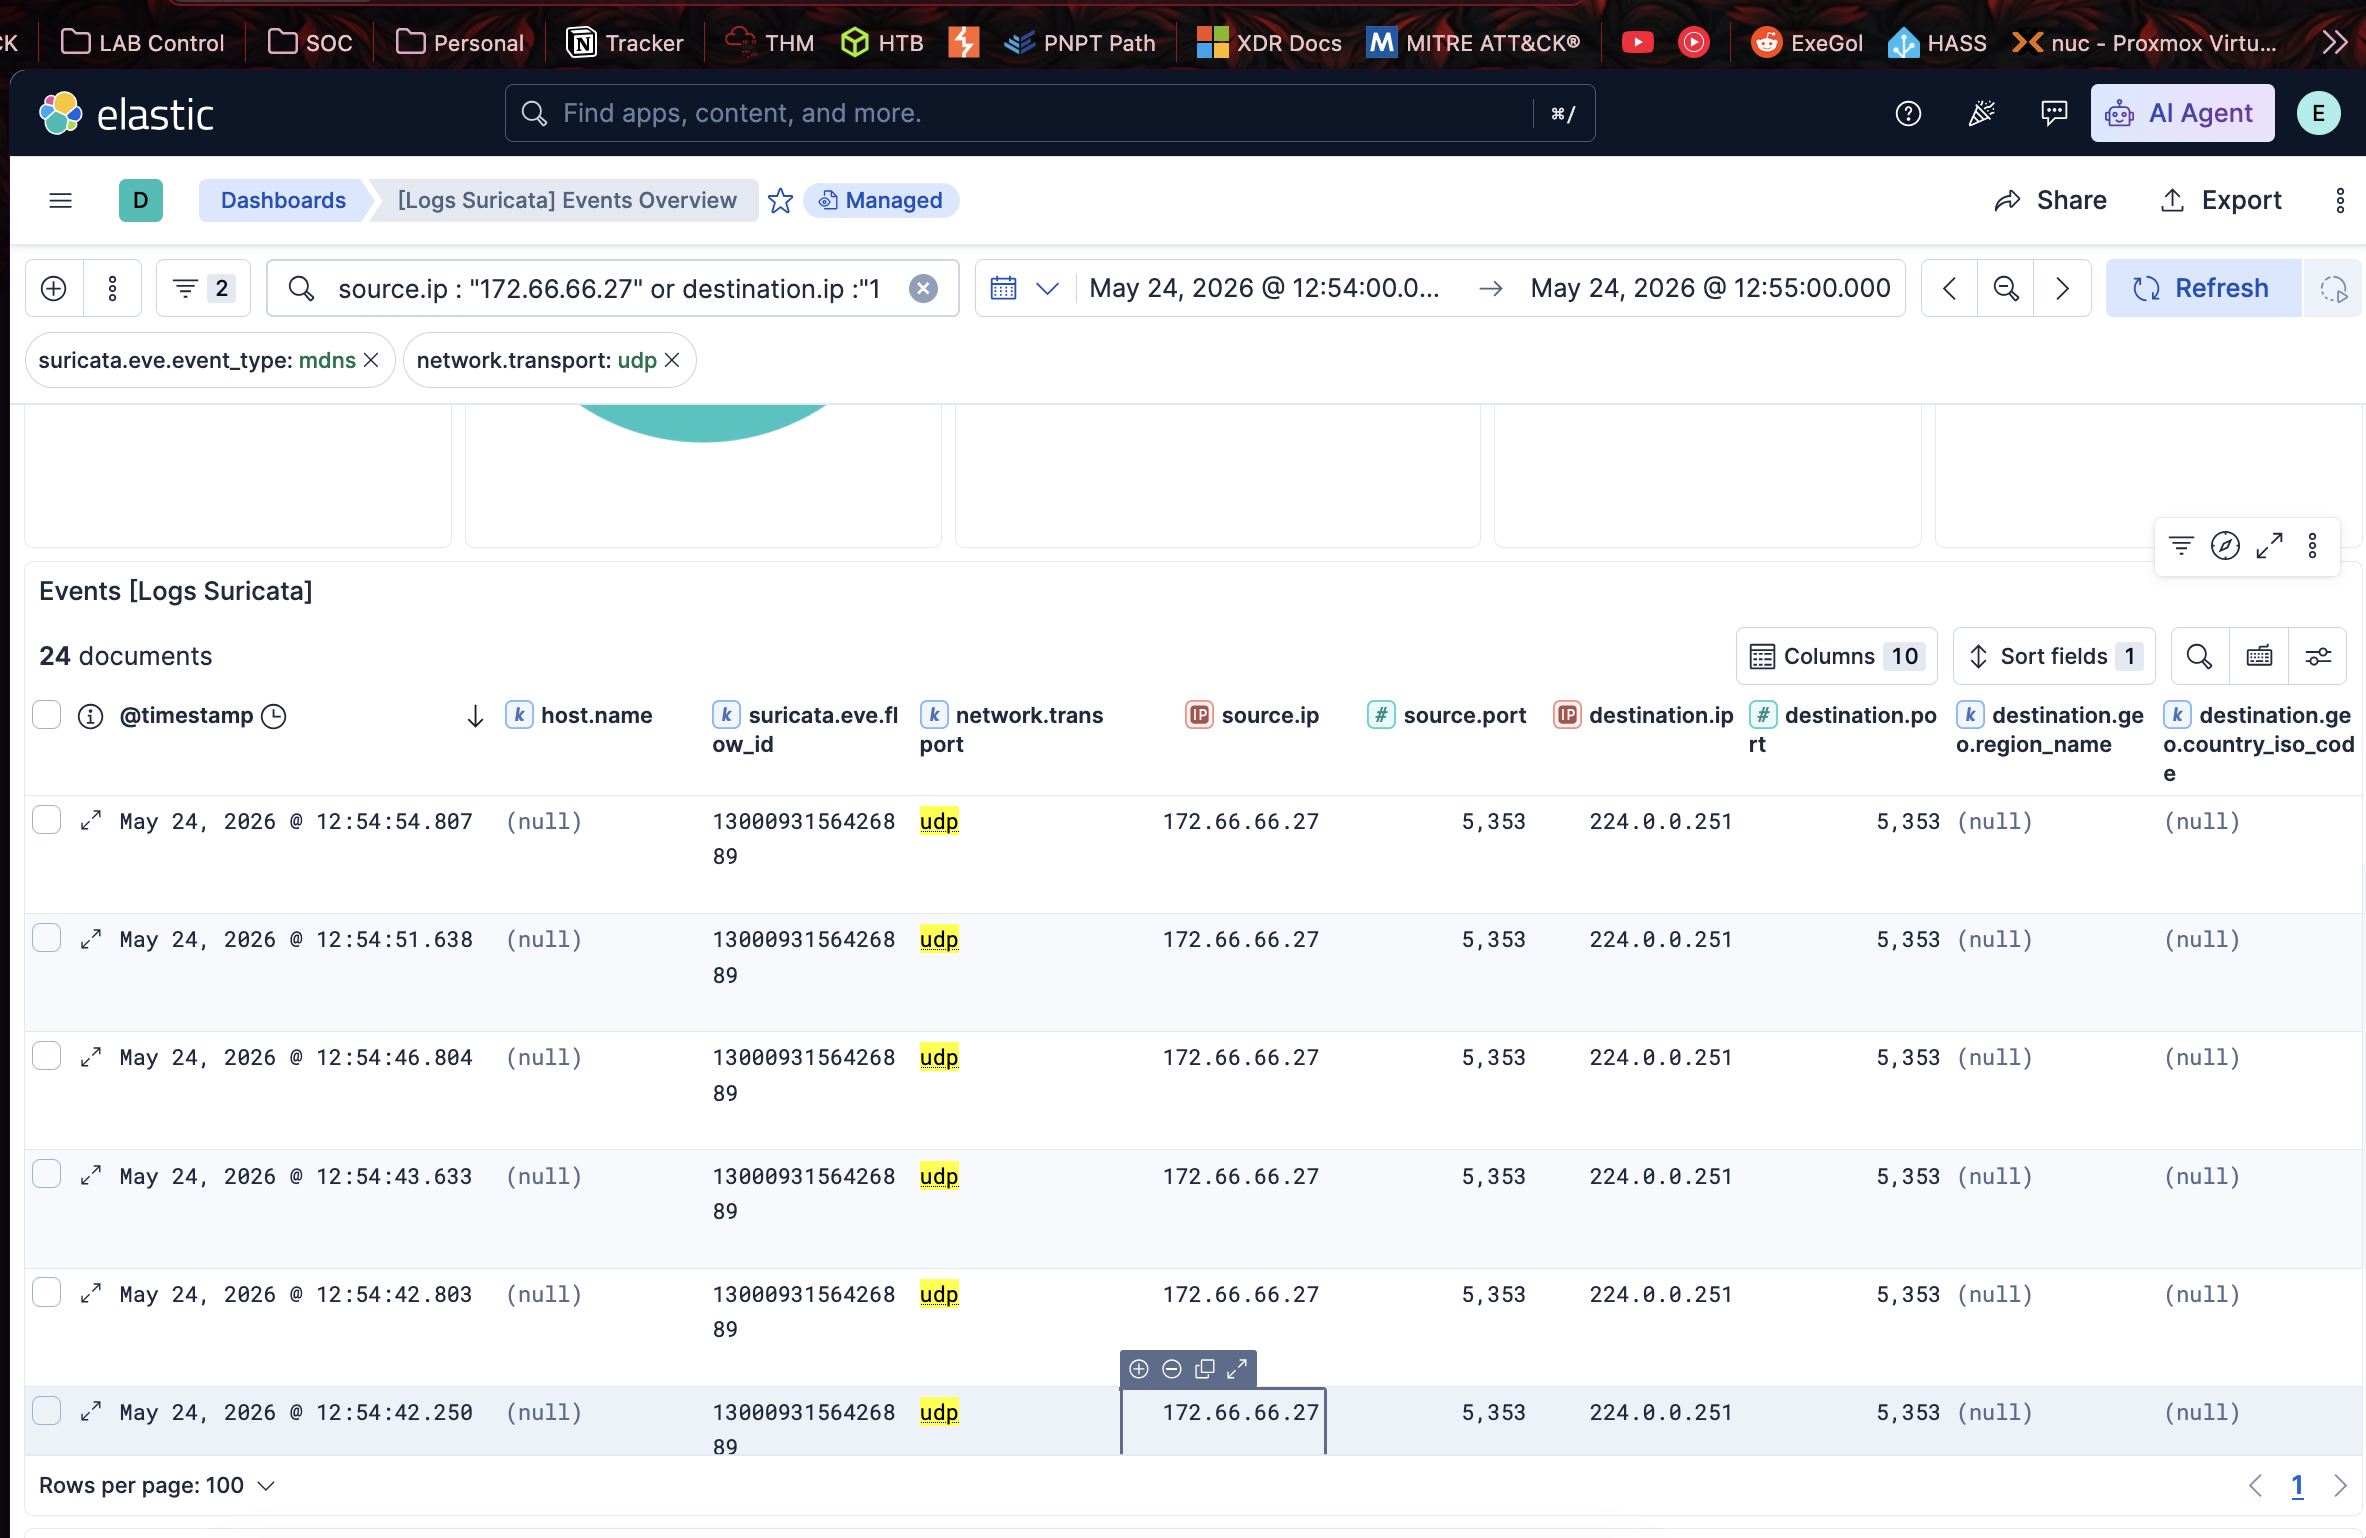Open the D space selector
Image resolution: width=2366 pixels, height=1538 pixels.
coord(141,201)
